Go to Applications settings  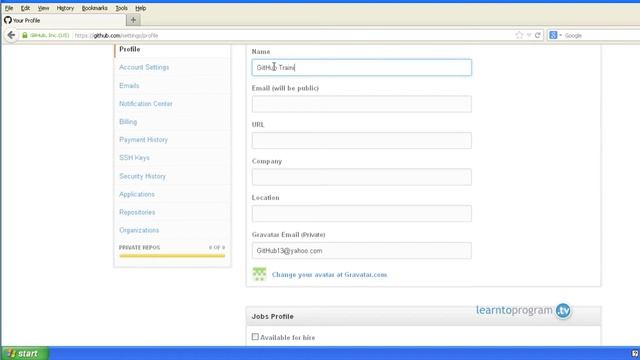click(137, 194)
